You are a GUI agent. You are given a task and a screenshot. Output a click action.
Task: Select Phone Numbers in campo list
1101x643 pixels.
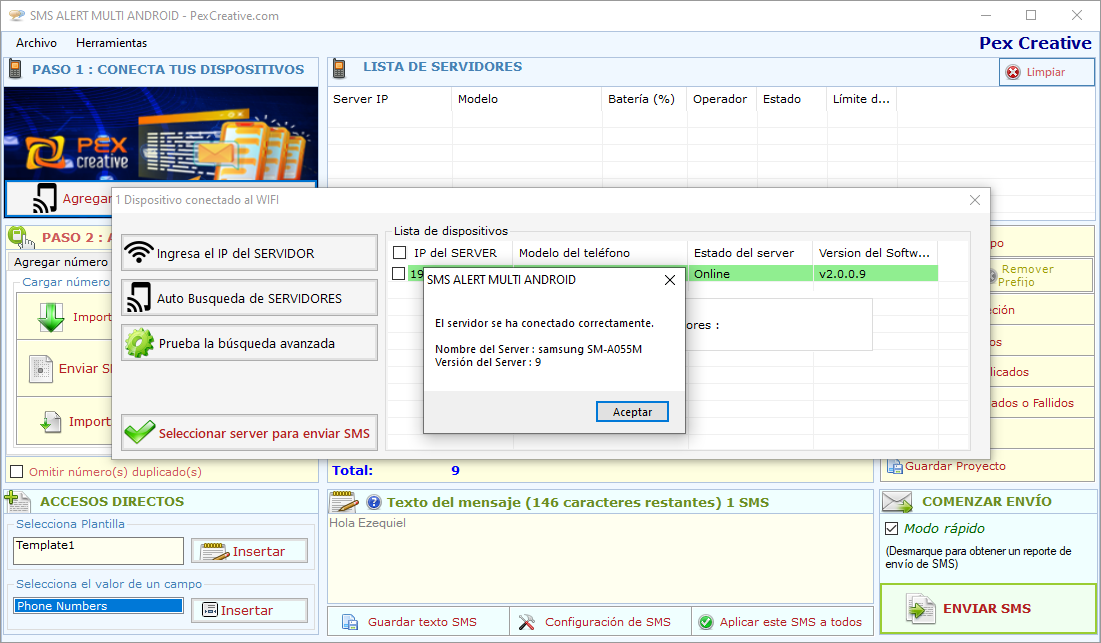point(98,606)
